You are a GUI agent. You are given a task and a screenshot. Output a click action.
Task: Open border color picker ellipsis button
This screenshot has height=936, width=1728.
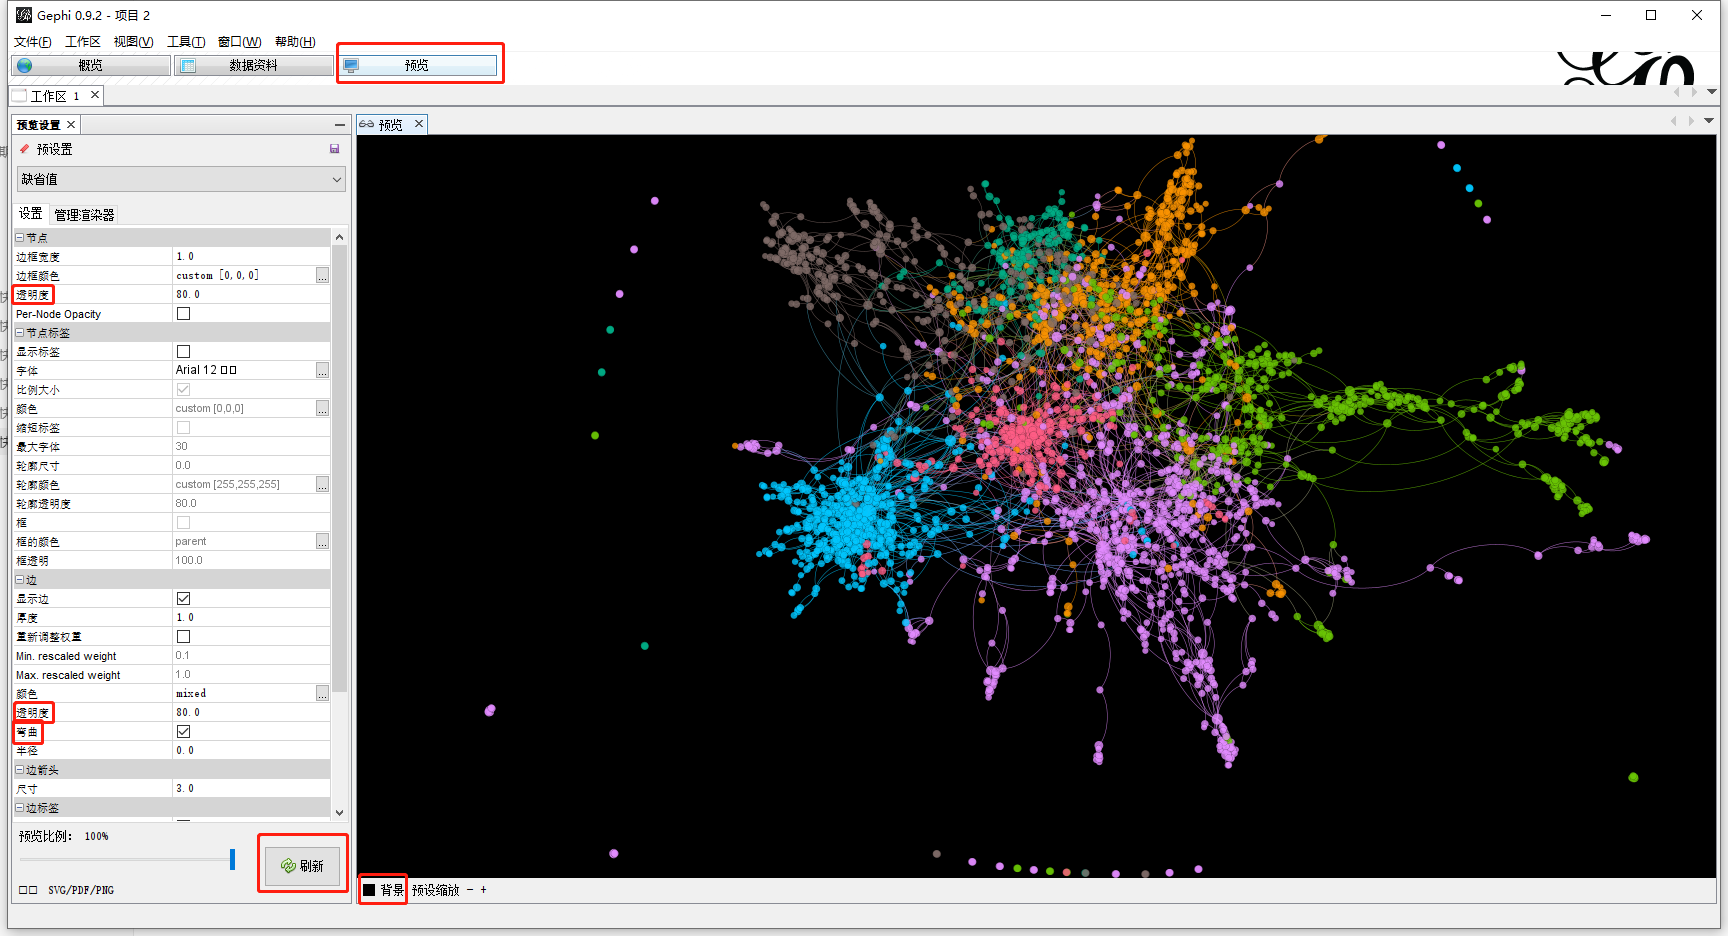point(322,275)
